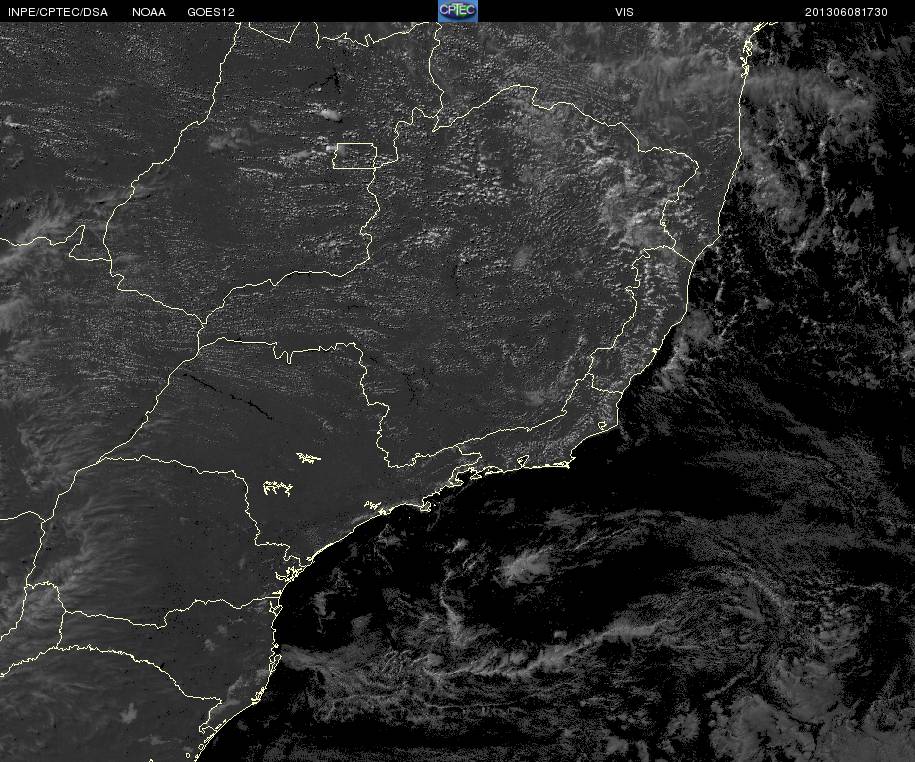Click the 201306081730 timestamp
Image resolution: width=915 pixels, height=762 pixels.
pos(846,12)
